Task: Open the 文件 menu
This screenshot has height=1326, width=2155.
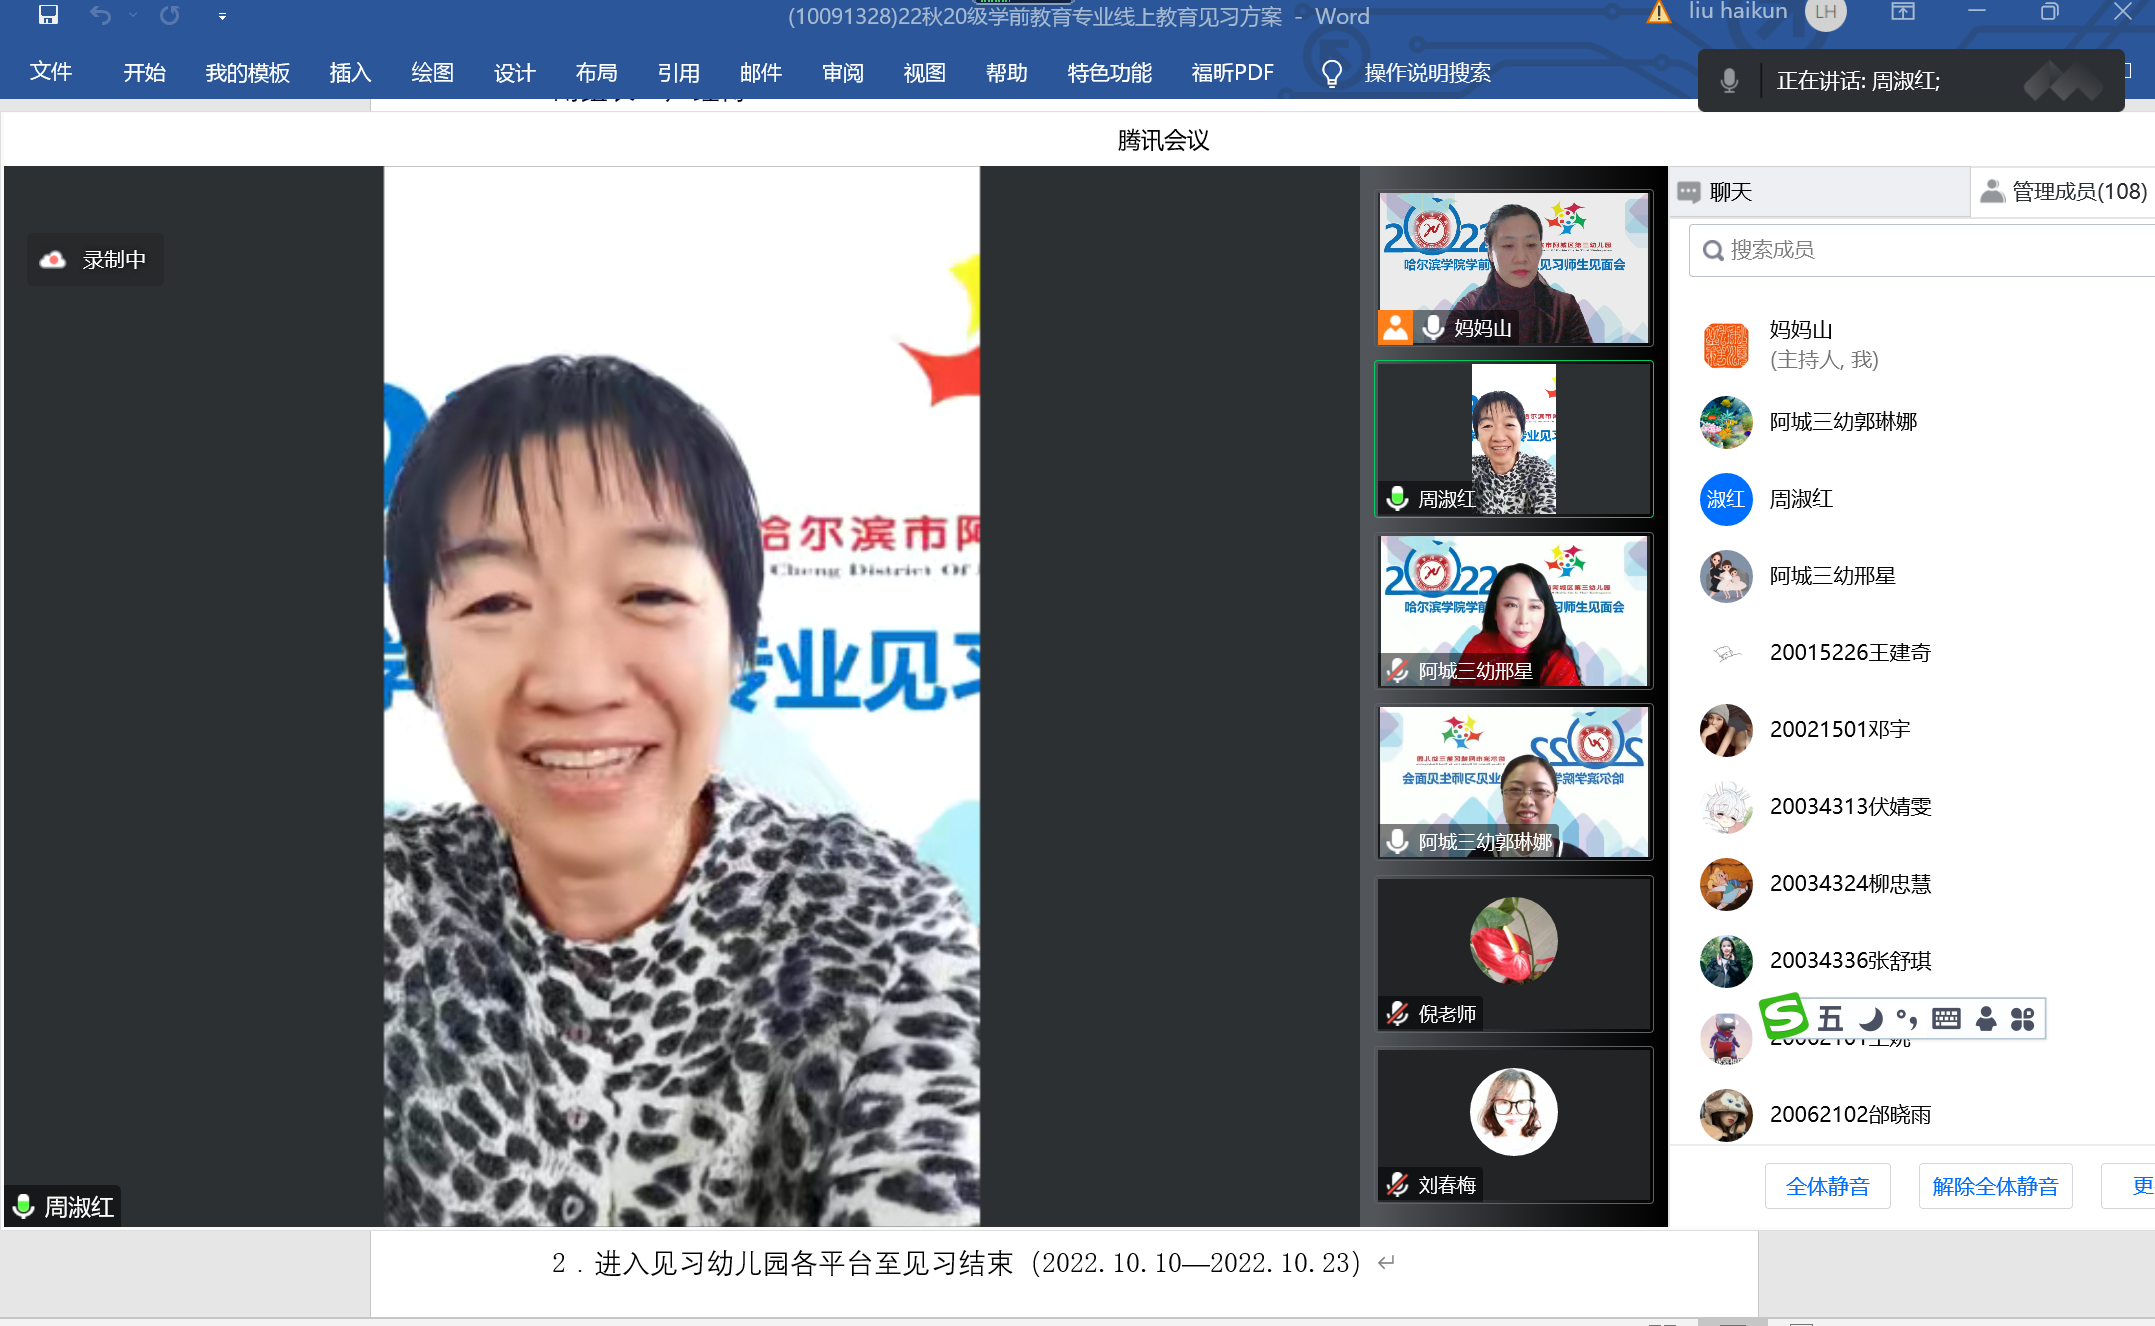Action: (x=51, y=72)
